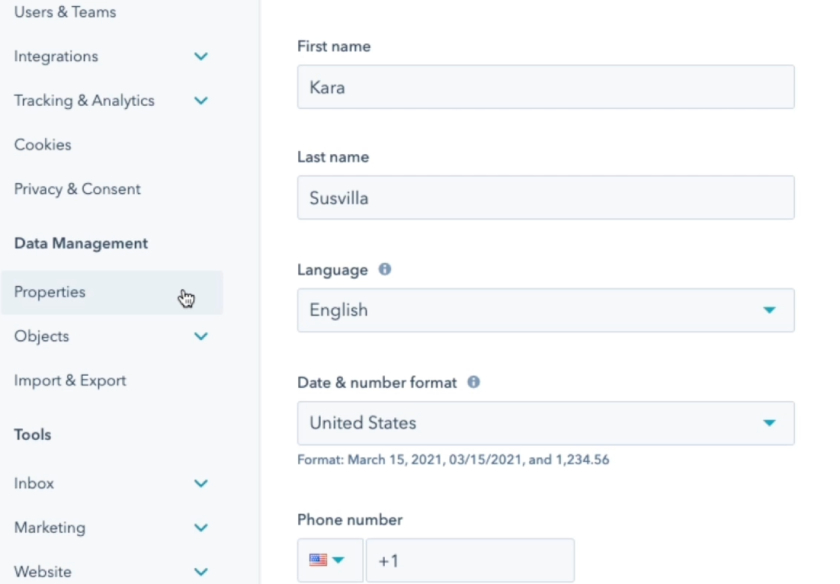Expand the Tracking & Analytics chevron
840x584 pixels.
[201, 101]
